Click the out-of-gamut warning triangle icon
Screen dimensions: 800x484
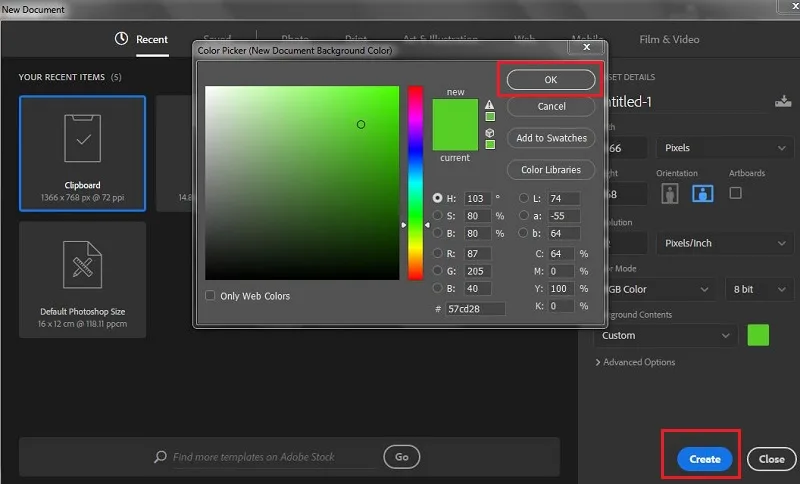tap(489, 105)
